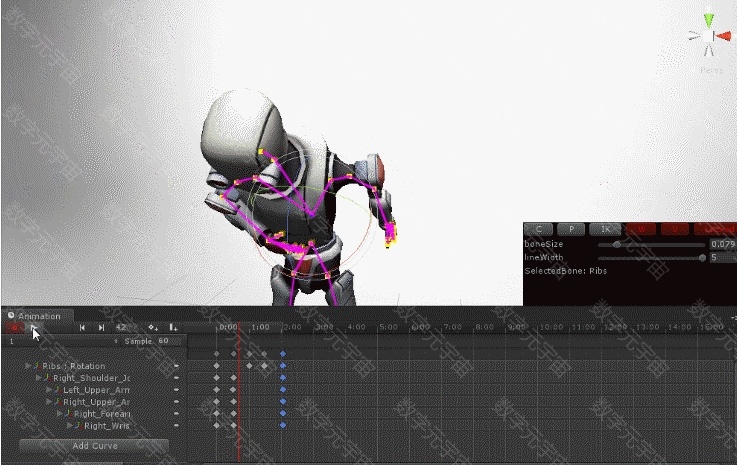Select the blue keyframe on Ribs row

click(283, 366)
